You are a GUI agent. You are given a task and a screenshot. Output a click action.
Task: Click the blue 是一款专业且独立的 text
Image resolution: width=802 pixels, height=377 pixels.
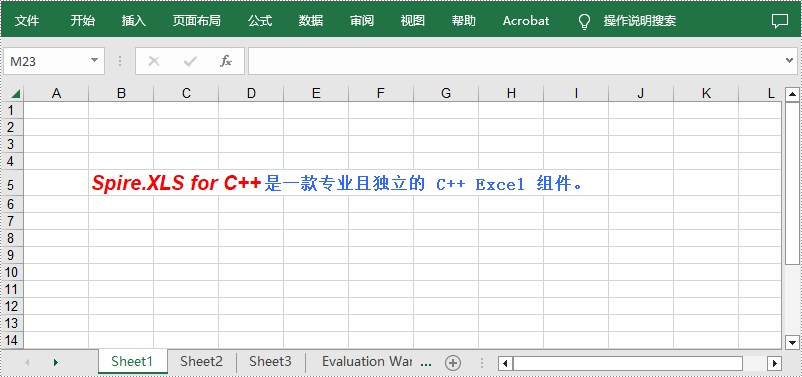point(344,184)
